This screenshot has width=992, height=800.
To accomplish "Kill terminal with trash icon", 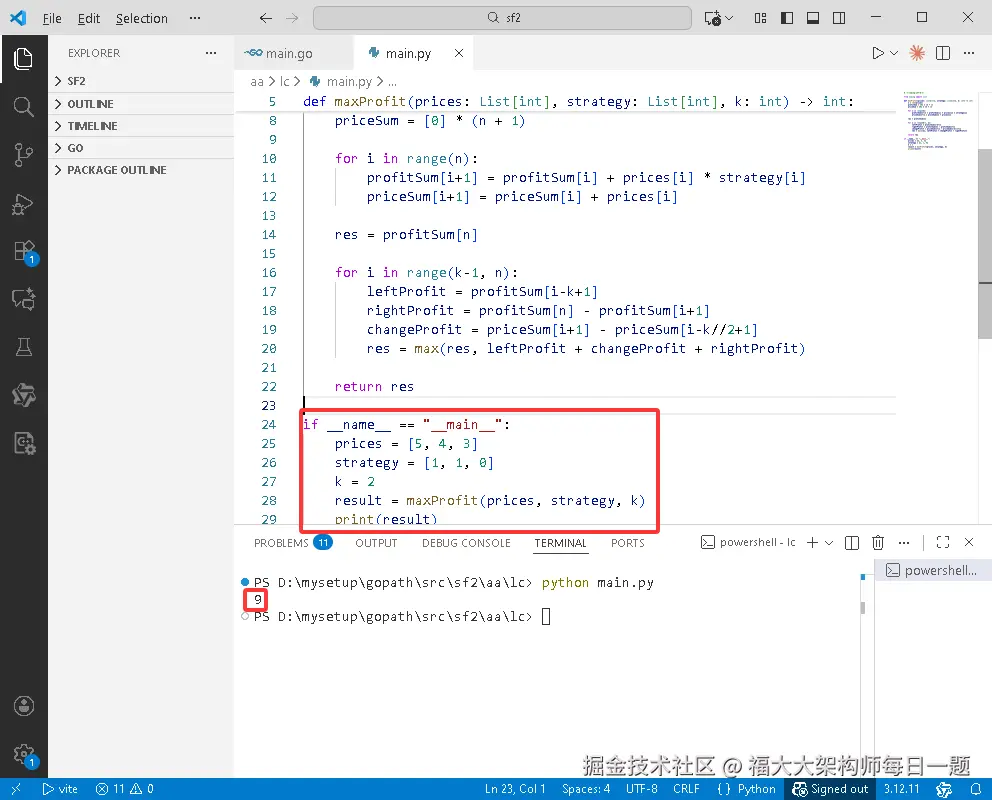I will [877, 543].
